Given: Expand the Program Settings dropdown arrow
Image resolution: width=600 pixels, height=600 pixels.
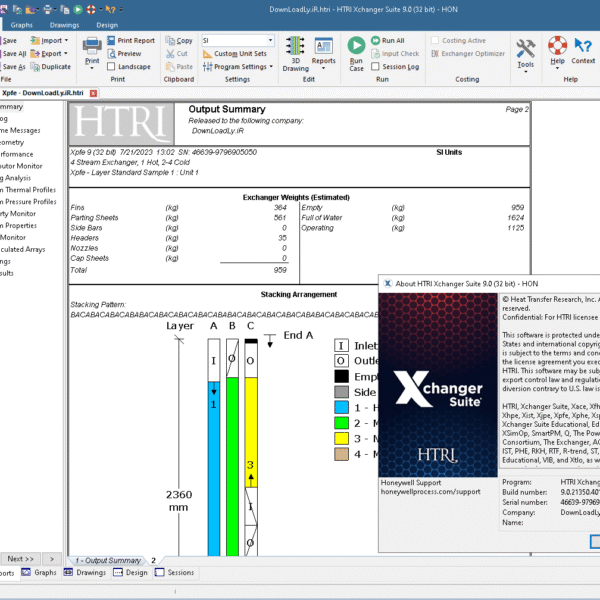Looking at the screenshot, I should [x=271, y=67].
